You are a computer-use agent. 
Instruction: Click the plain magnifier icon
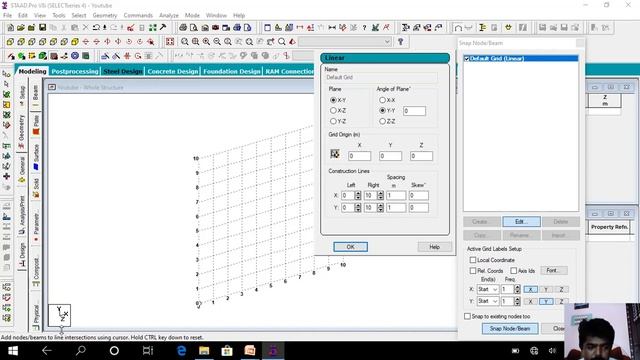282,42
